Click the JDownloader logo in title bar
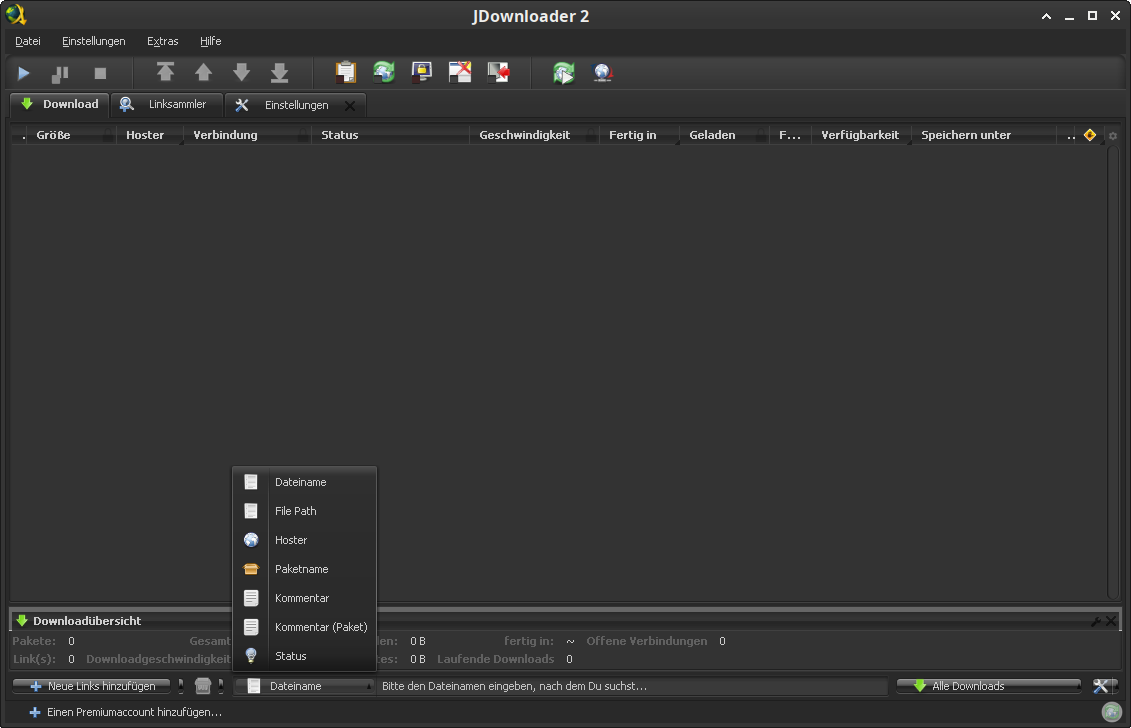 (16, 14)
